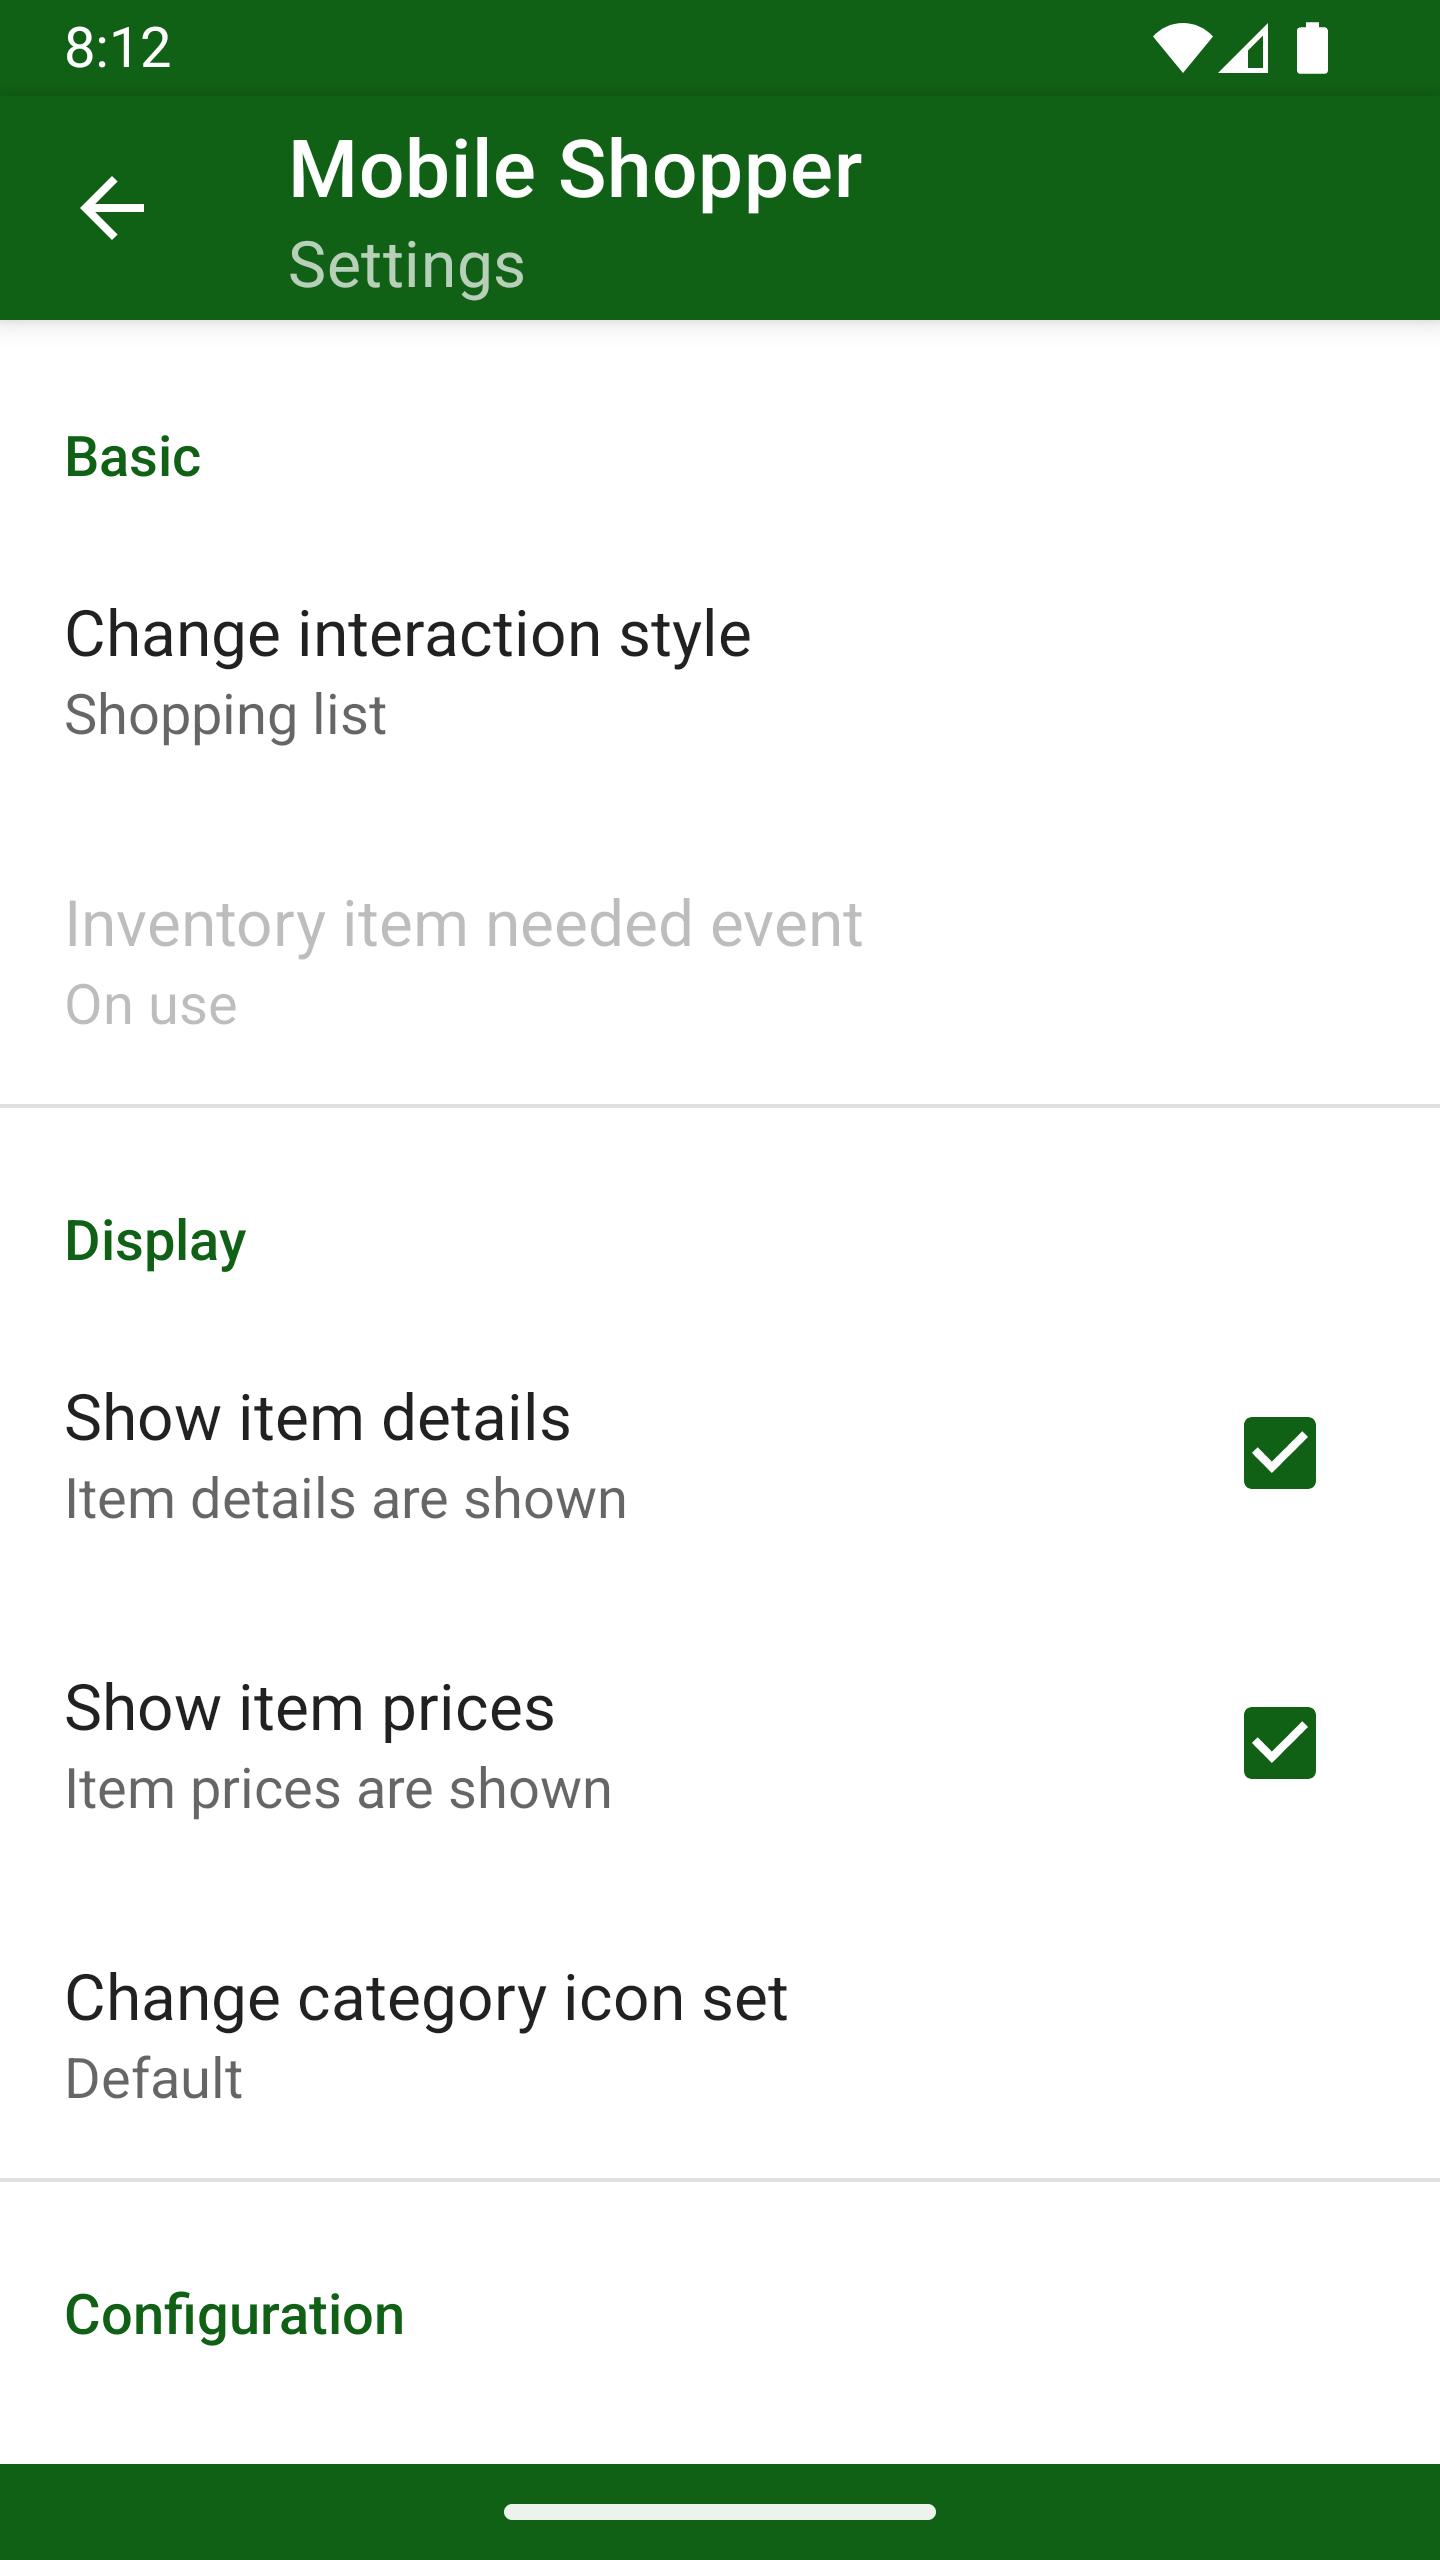The image size is (1440, 2560).
Task: Uncheck the Show item prices checkbox
Action: 1279,1743
